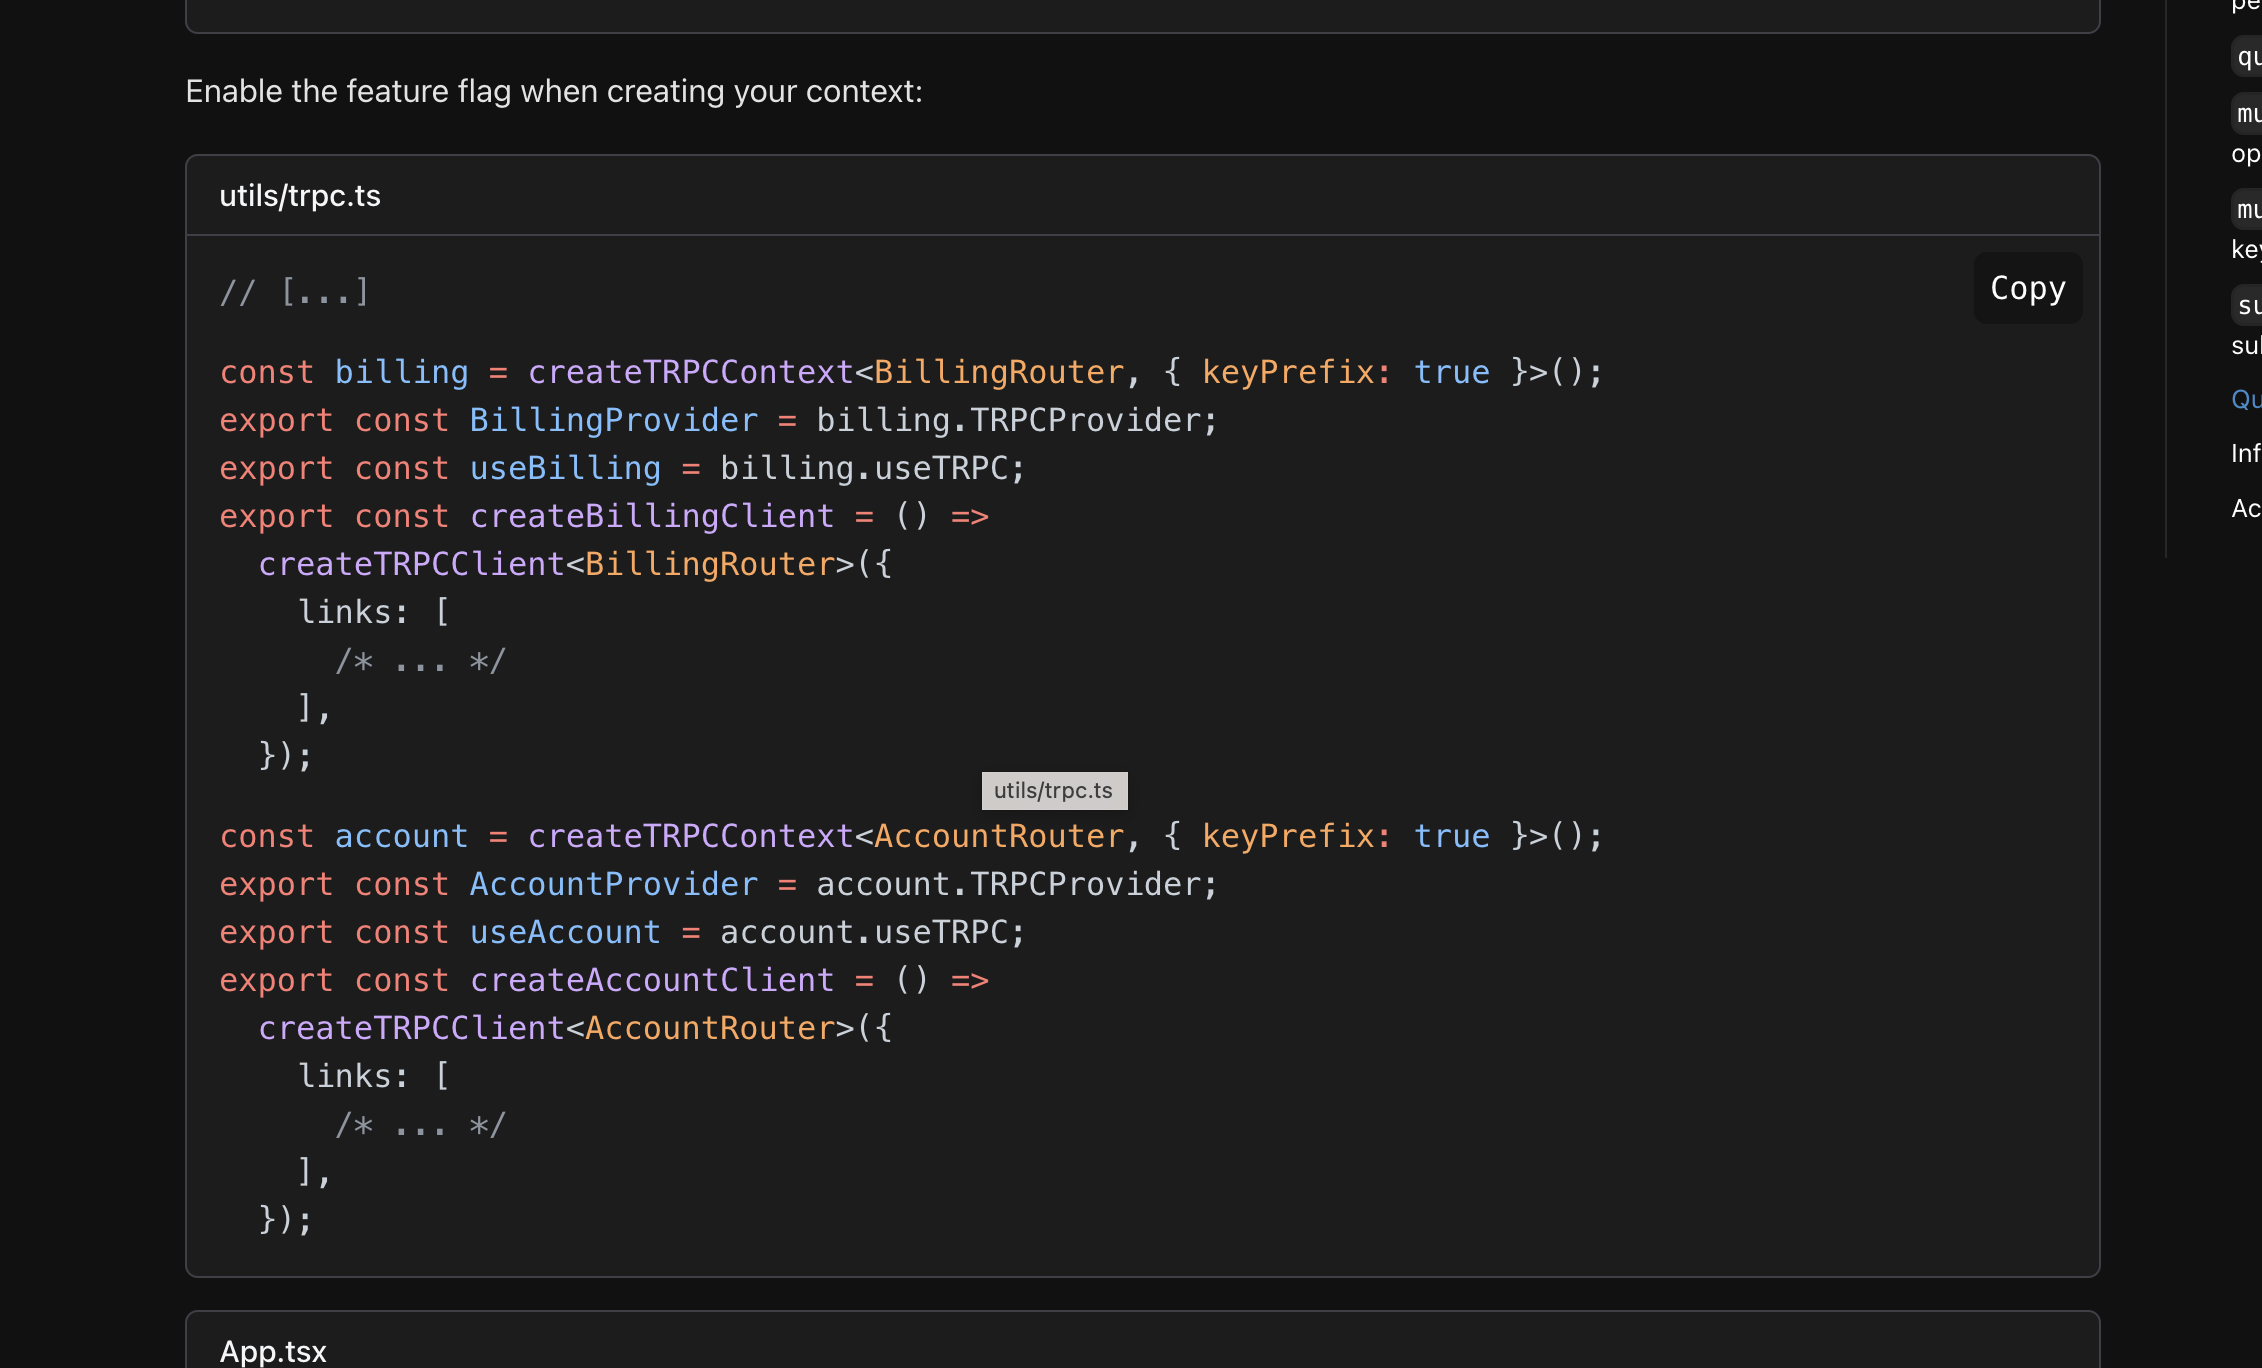Image resolution: width=2262 pixels, height=1368 pixels.
Task: Click keyPrefix in the account context line
Action: 1288,837
